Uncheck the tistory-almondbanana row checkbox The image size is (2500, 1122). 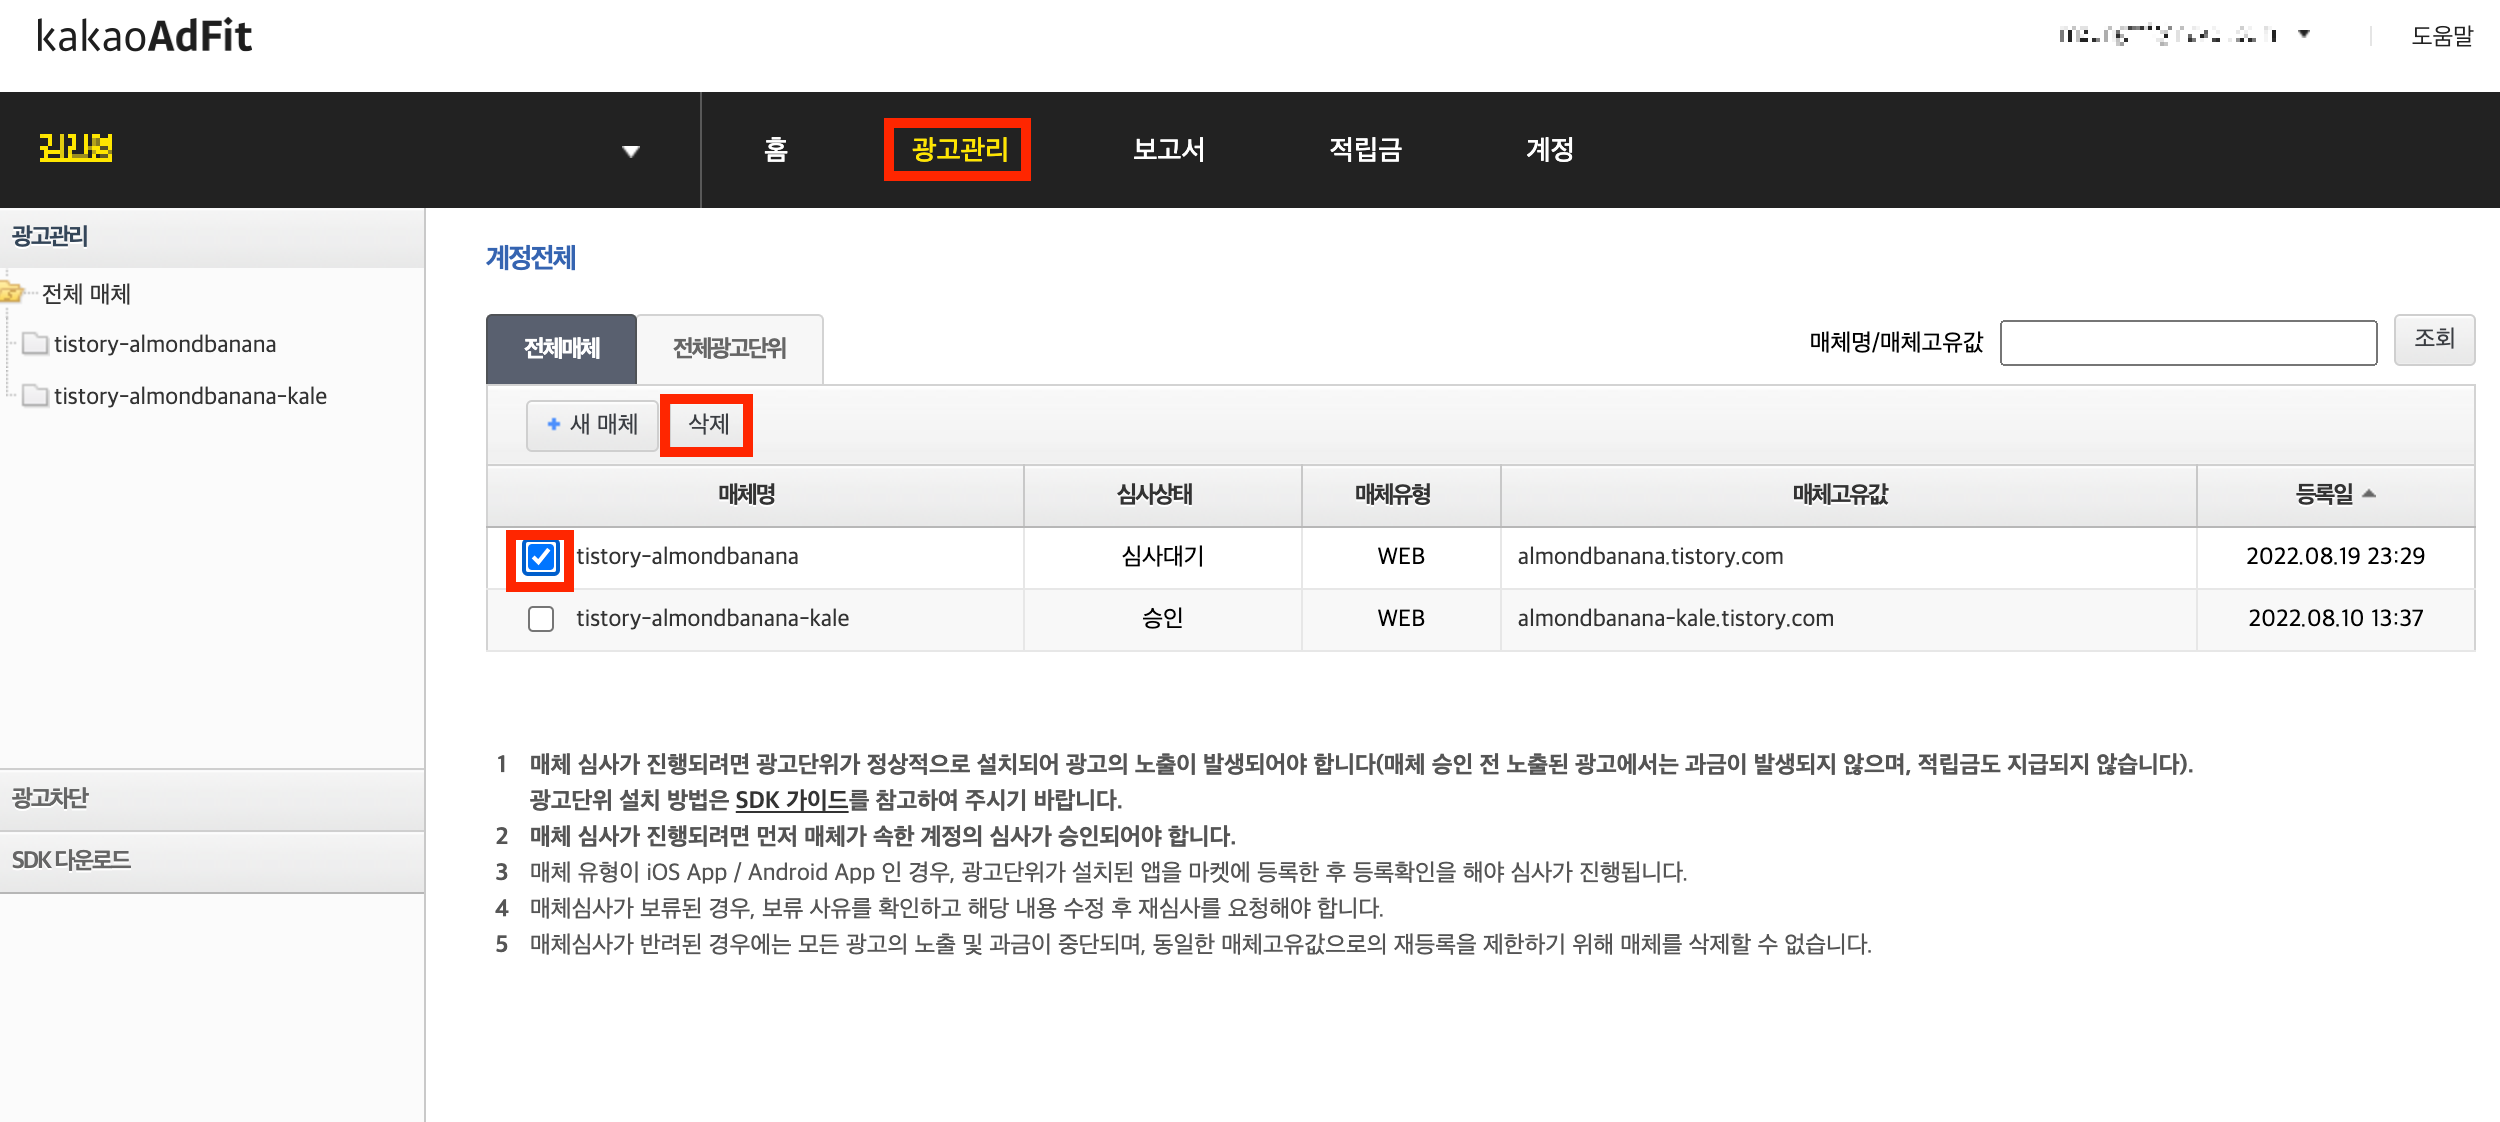click(541, 557)
